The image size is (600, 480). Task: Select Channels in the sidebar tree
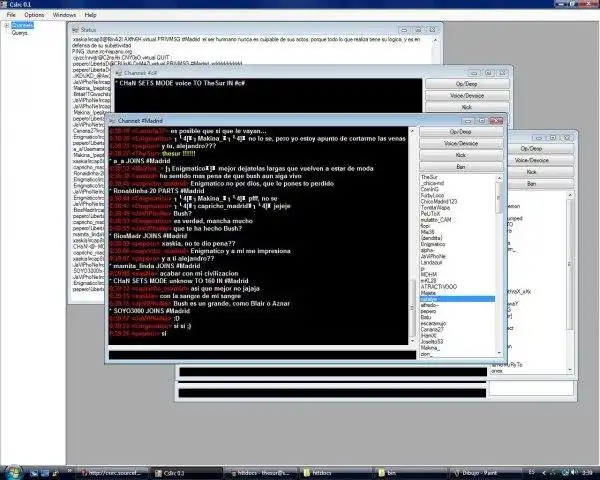[x=22, y=25]
